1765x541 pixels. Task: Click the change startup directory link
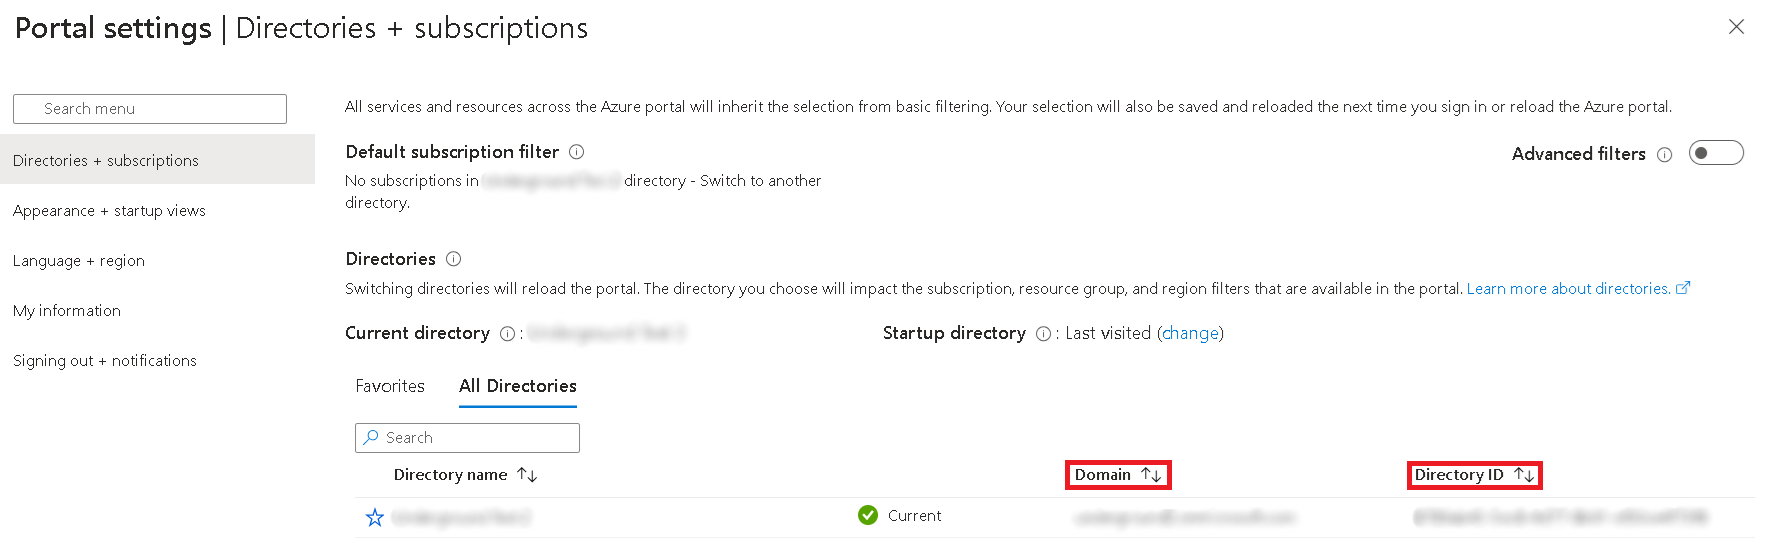[x=1190, y=333]
